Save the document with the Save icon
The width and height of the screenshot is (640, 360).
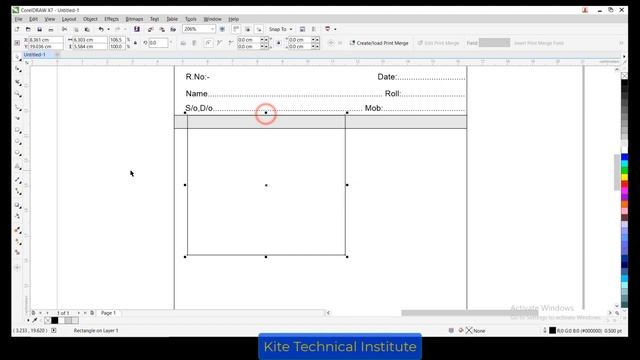pos(40,29)
